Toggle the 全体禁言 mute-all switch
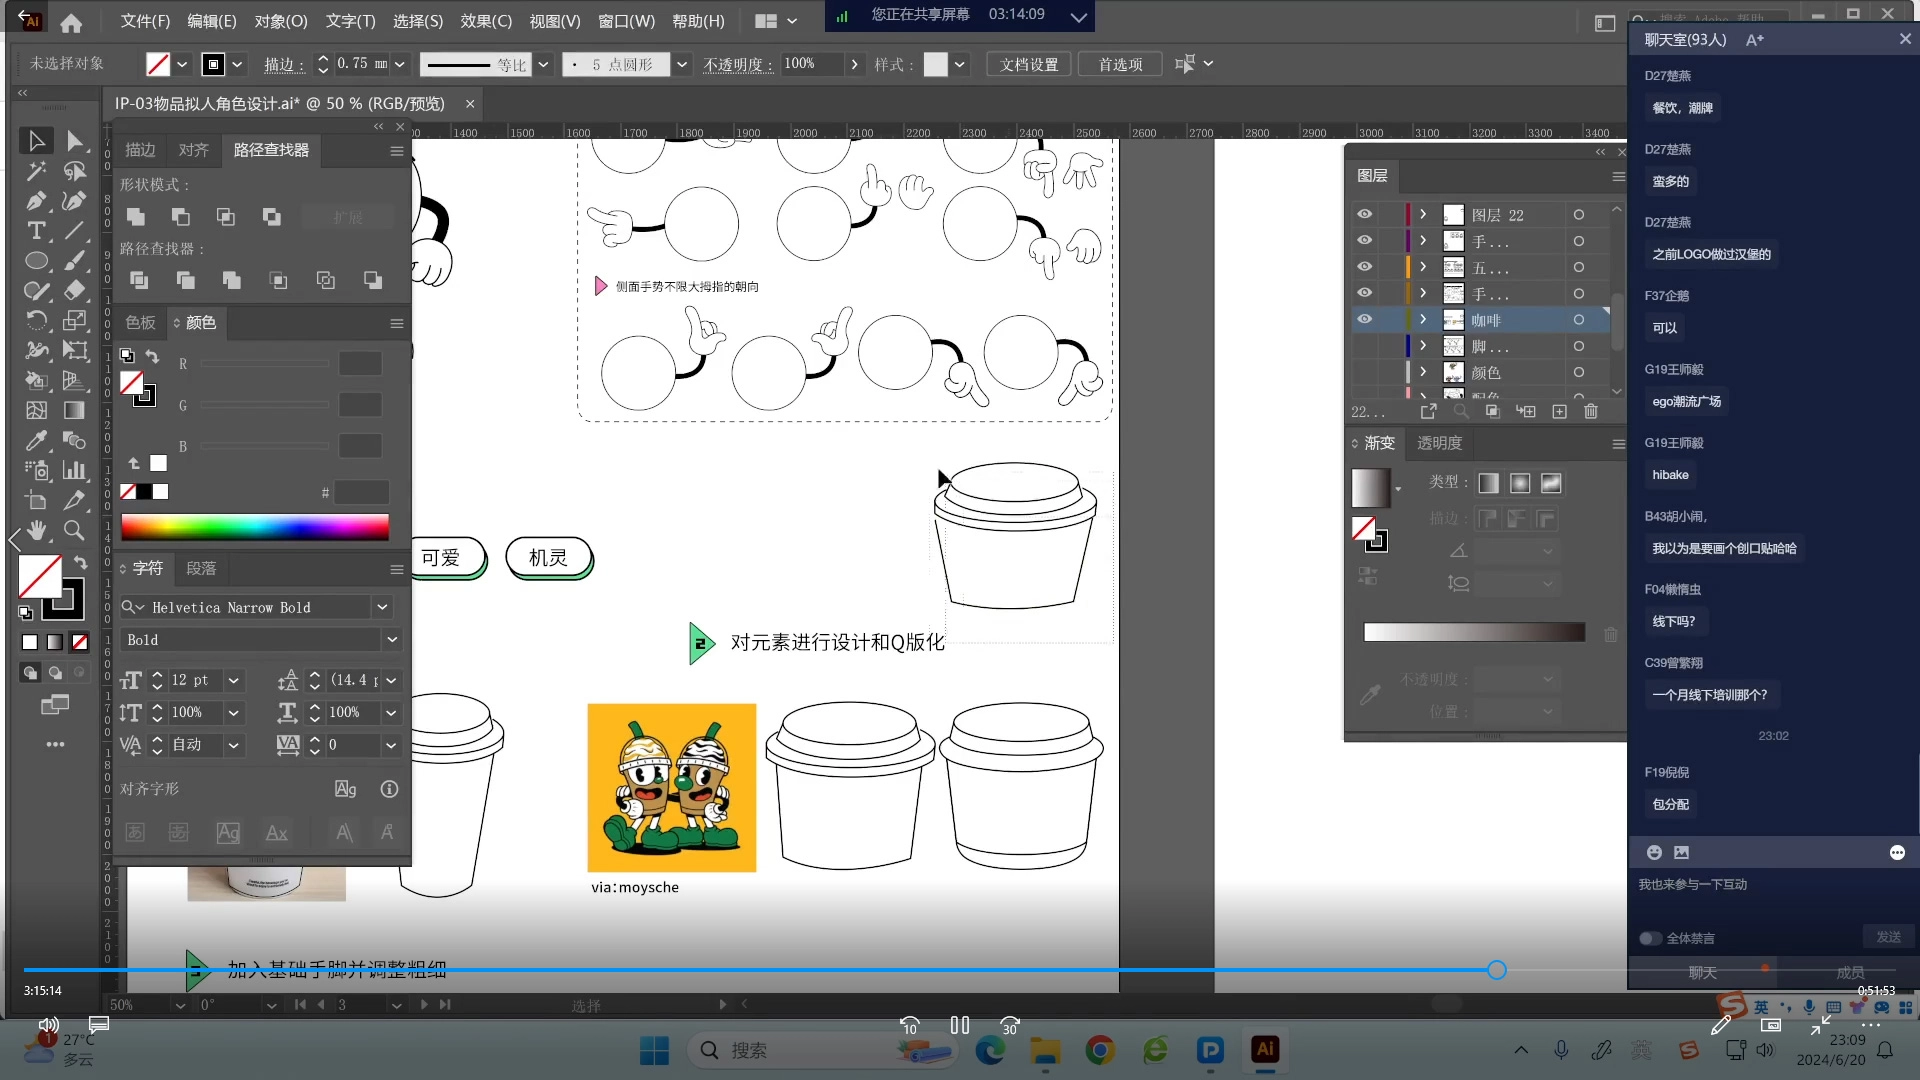Viewport: 1920px width, 1080px height. click(1650, 938)
